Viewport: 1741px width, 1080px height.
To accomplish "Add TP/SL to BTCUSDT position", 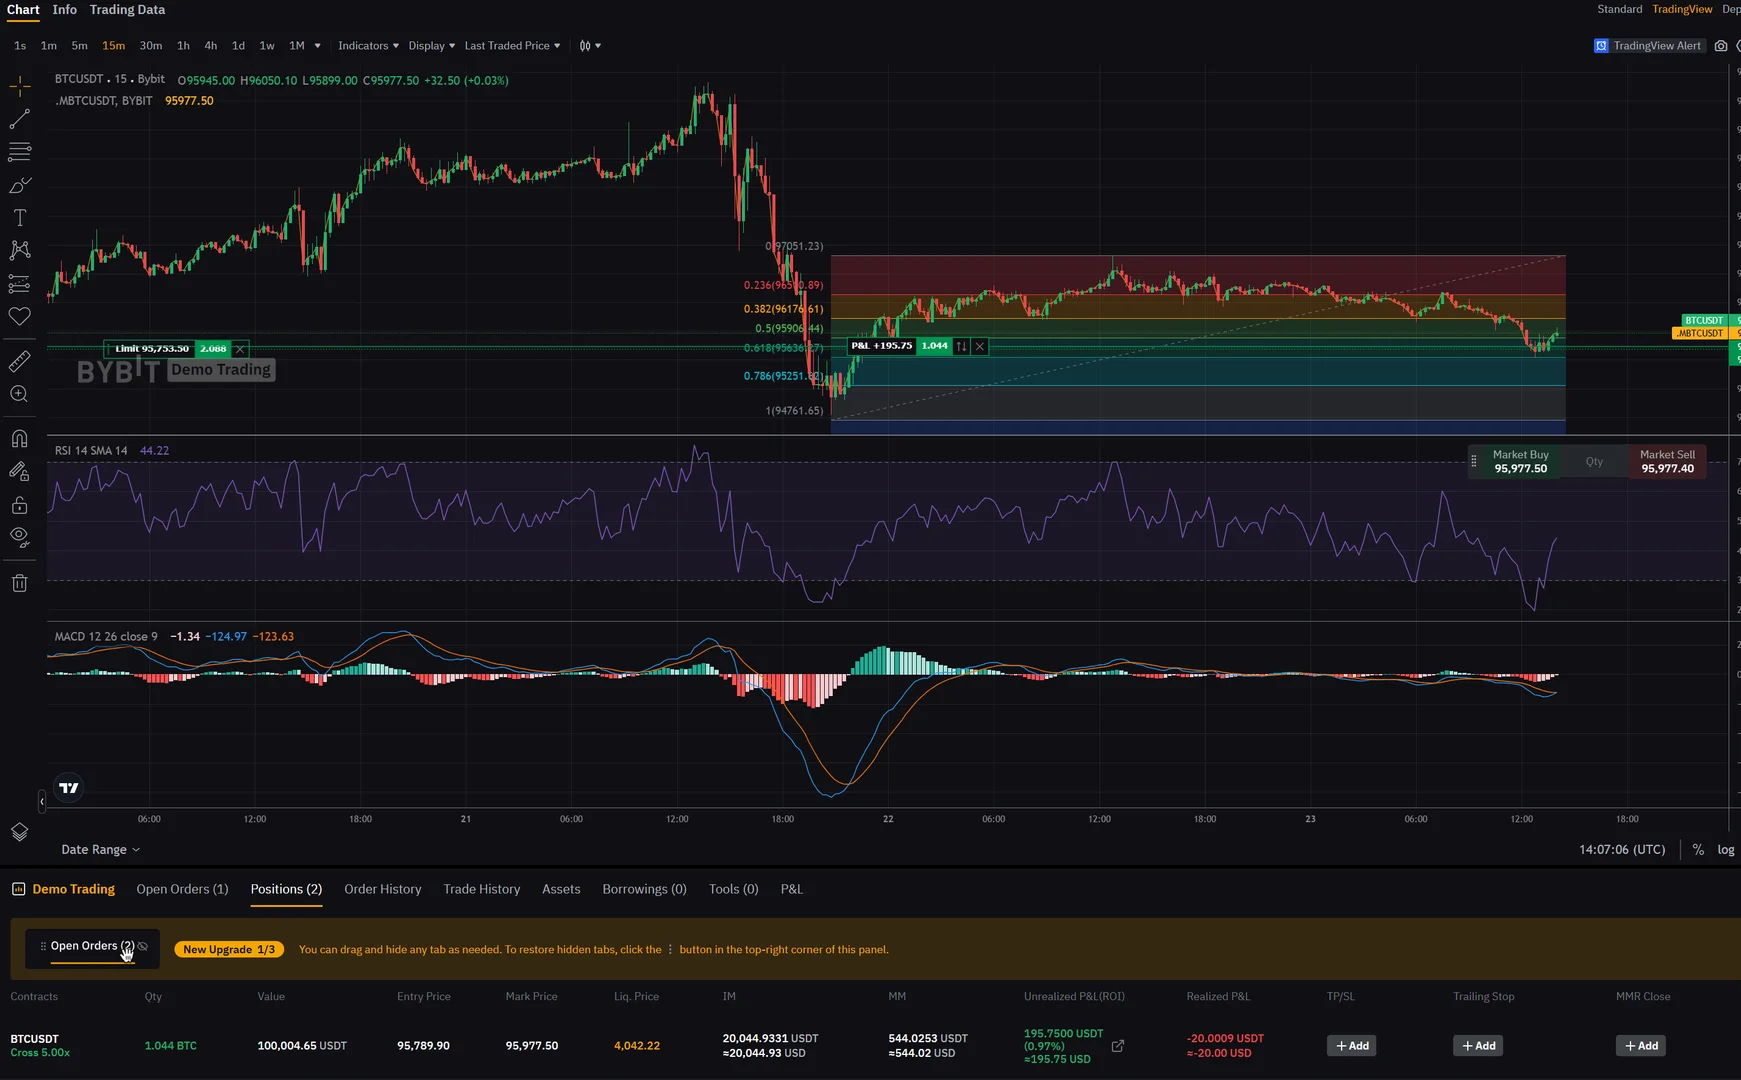I will click(1352, 1046).
